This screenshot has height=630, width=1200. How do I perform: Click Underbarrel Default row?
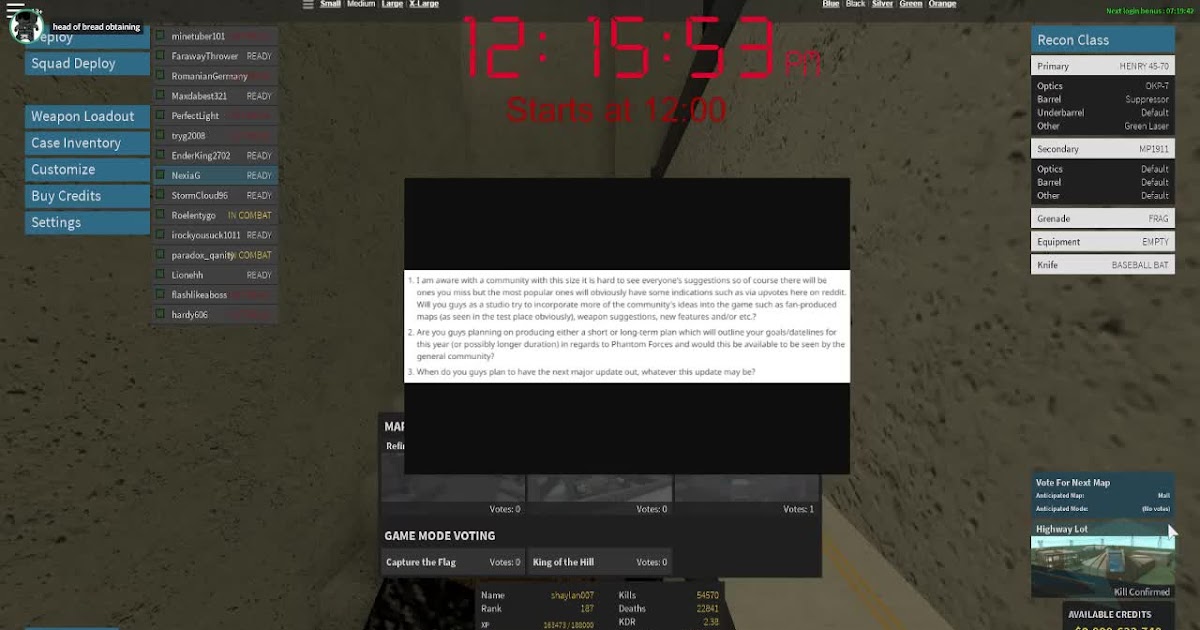pyautogui.click(x=1103, y=113)
